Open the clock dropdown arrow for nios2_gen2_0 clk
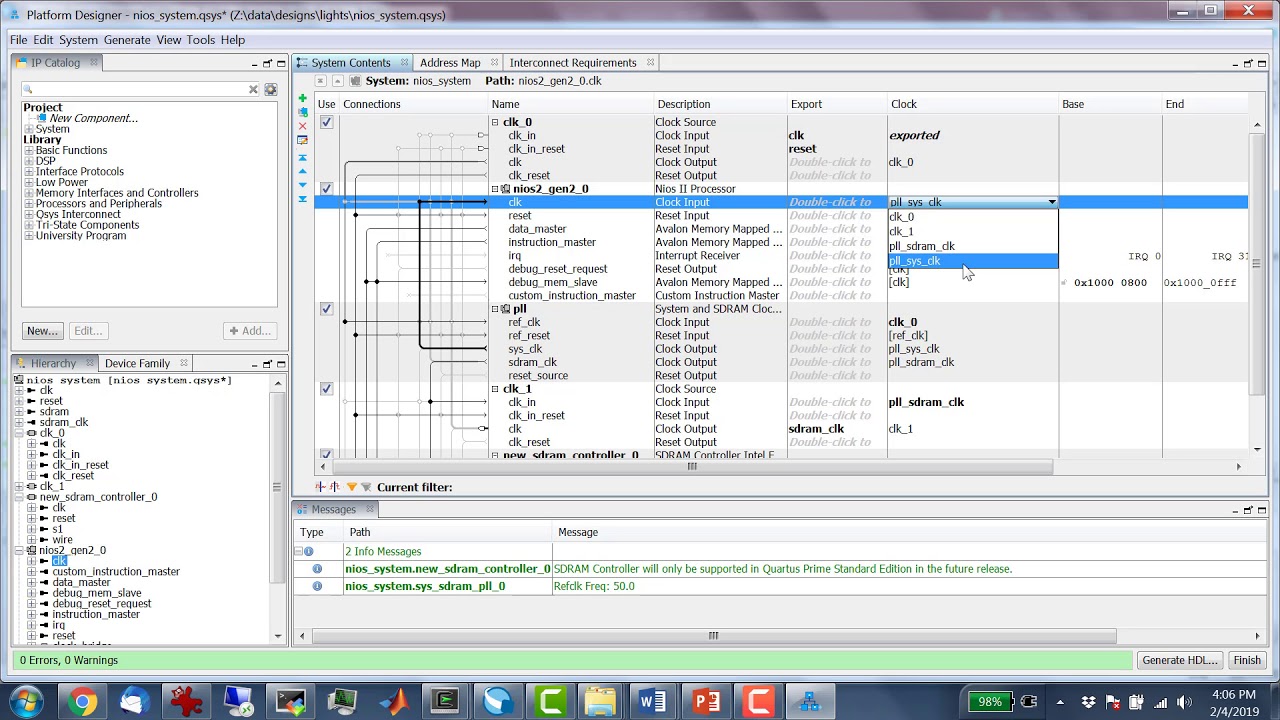This screenshot has height=720, width=1280. click(1051, 202)
